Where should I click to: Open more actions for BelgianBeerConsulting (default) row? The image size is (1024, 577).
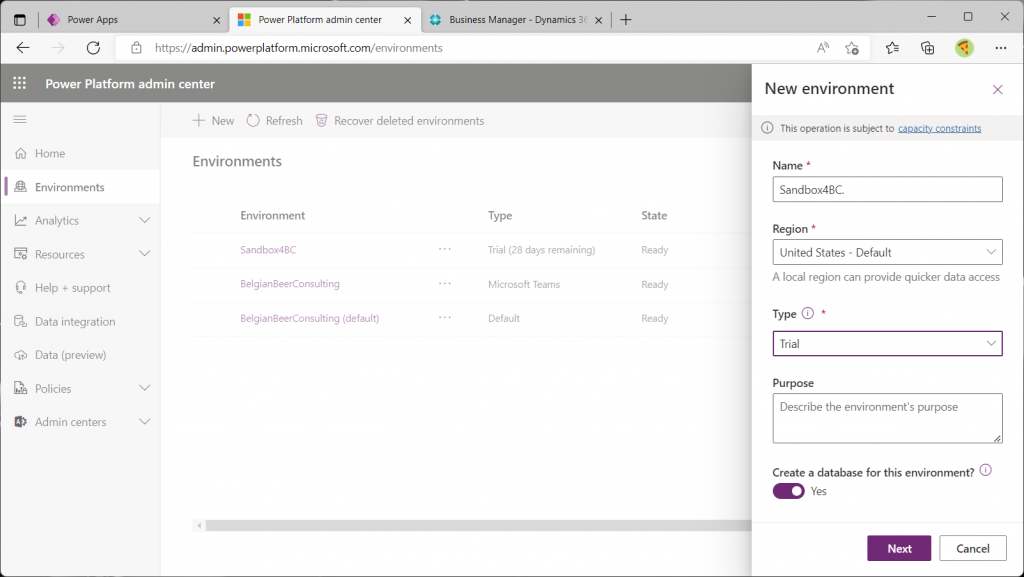point(445,318)
